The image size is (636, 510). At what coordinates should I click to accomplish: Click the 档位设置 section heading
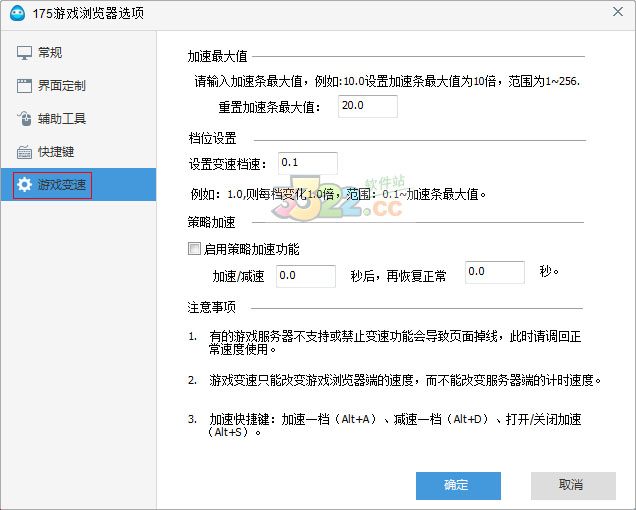coord(213,138)
